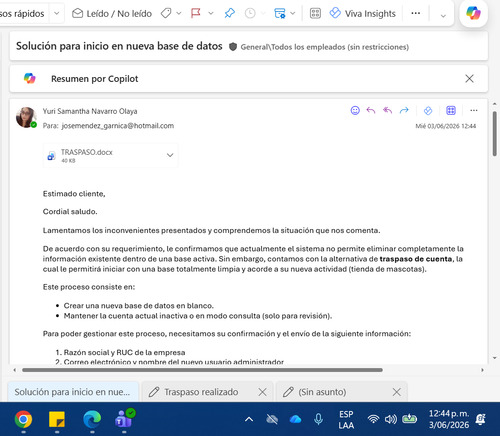This screenshot has height=436, width=500.
Task: Click the message date Mié 03/06/2026 12:44
Action: (445, 126)
